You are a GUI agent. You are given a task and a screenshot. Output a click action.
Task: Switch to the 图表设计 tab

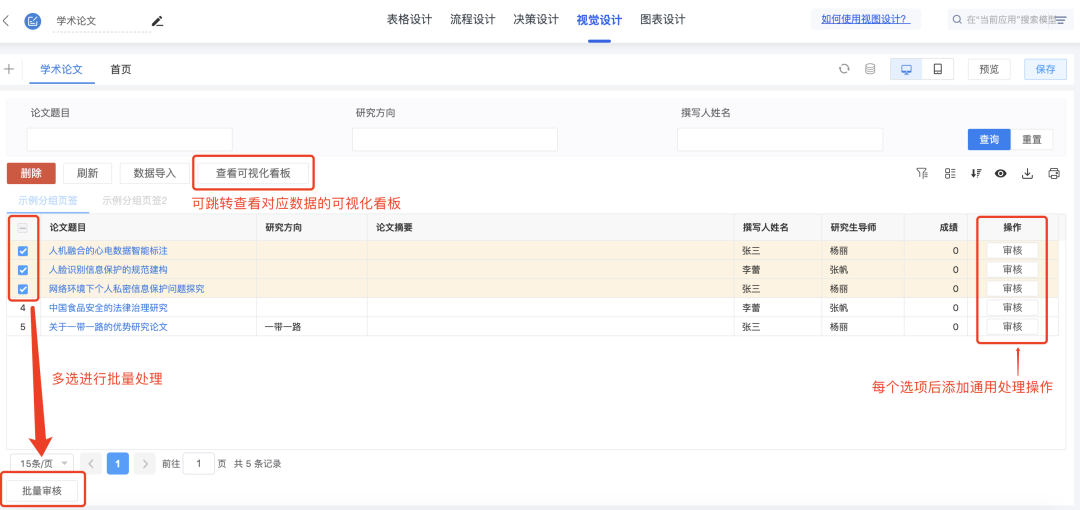click(x=662, y=20)
